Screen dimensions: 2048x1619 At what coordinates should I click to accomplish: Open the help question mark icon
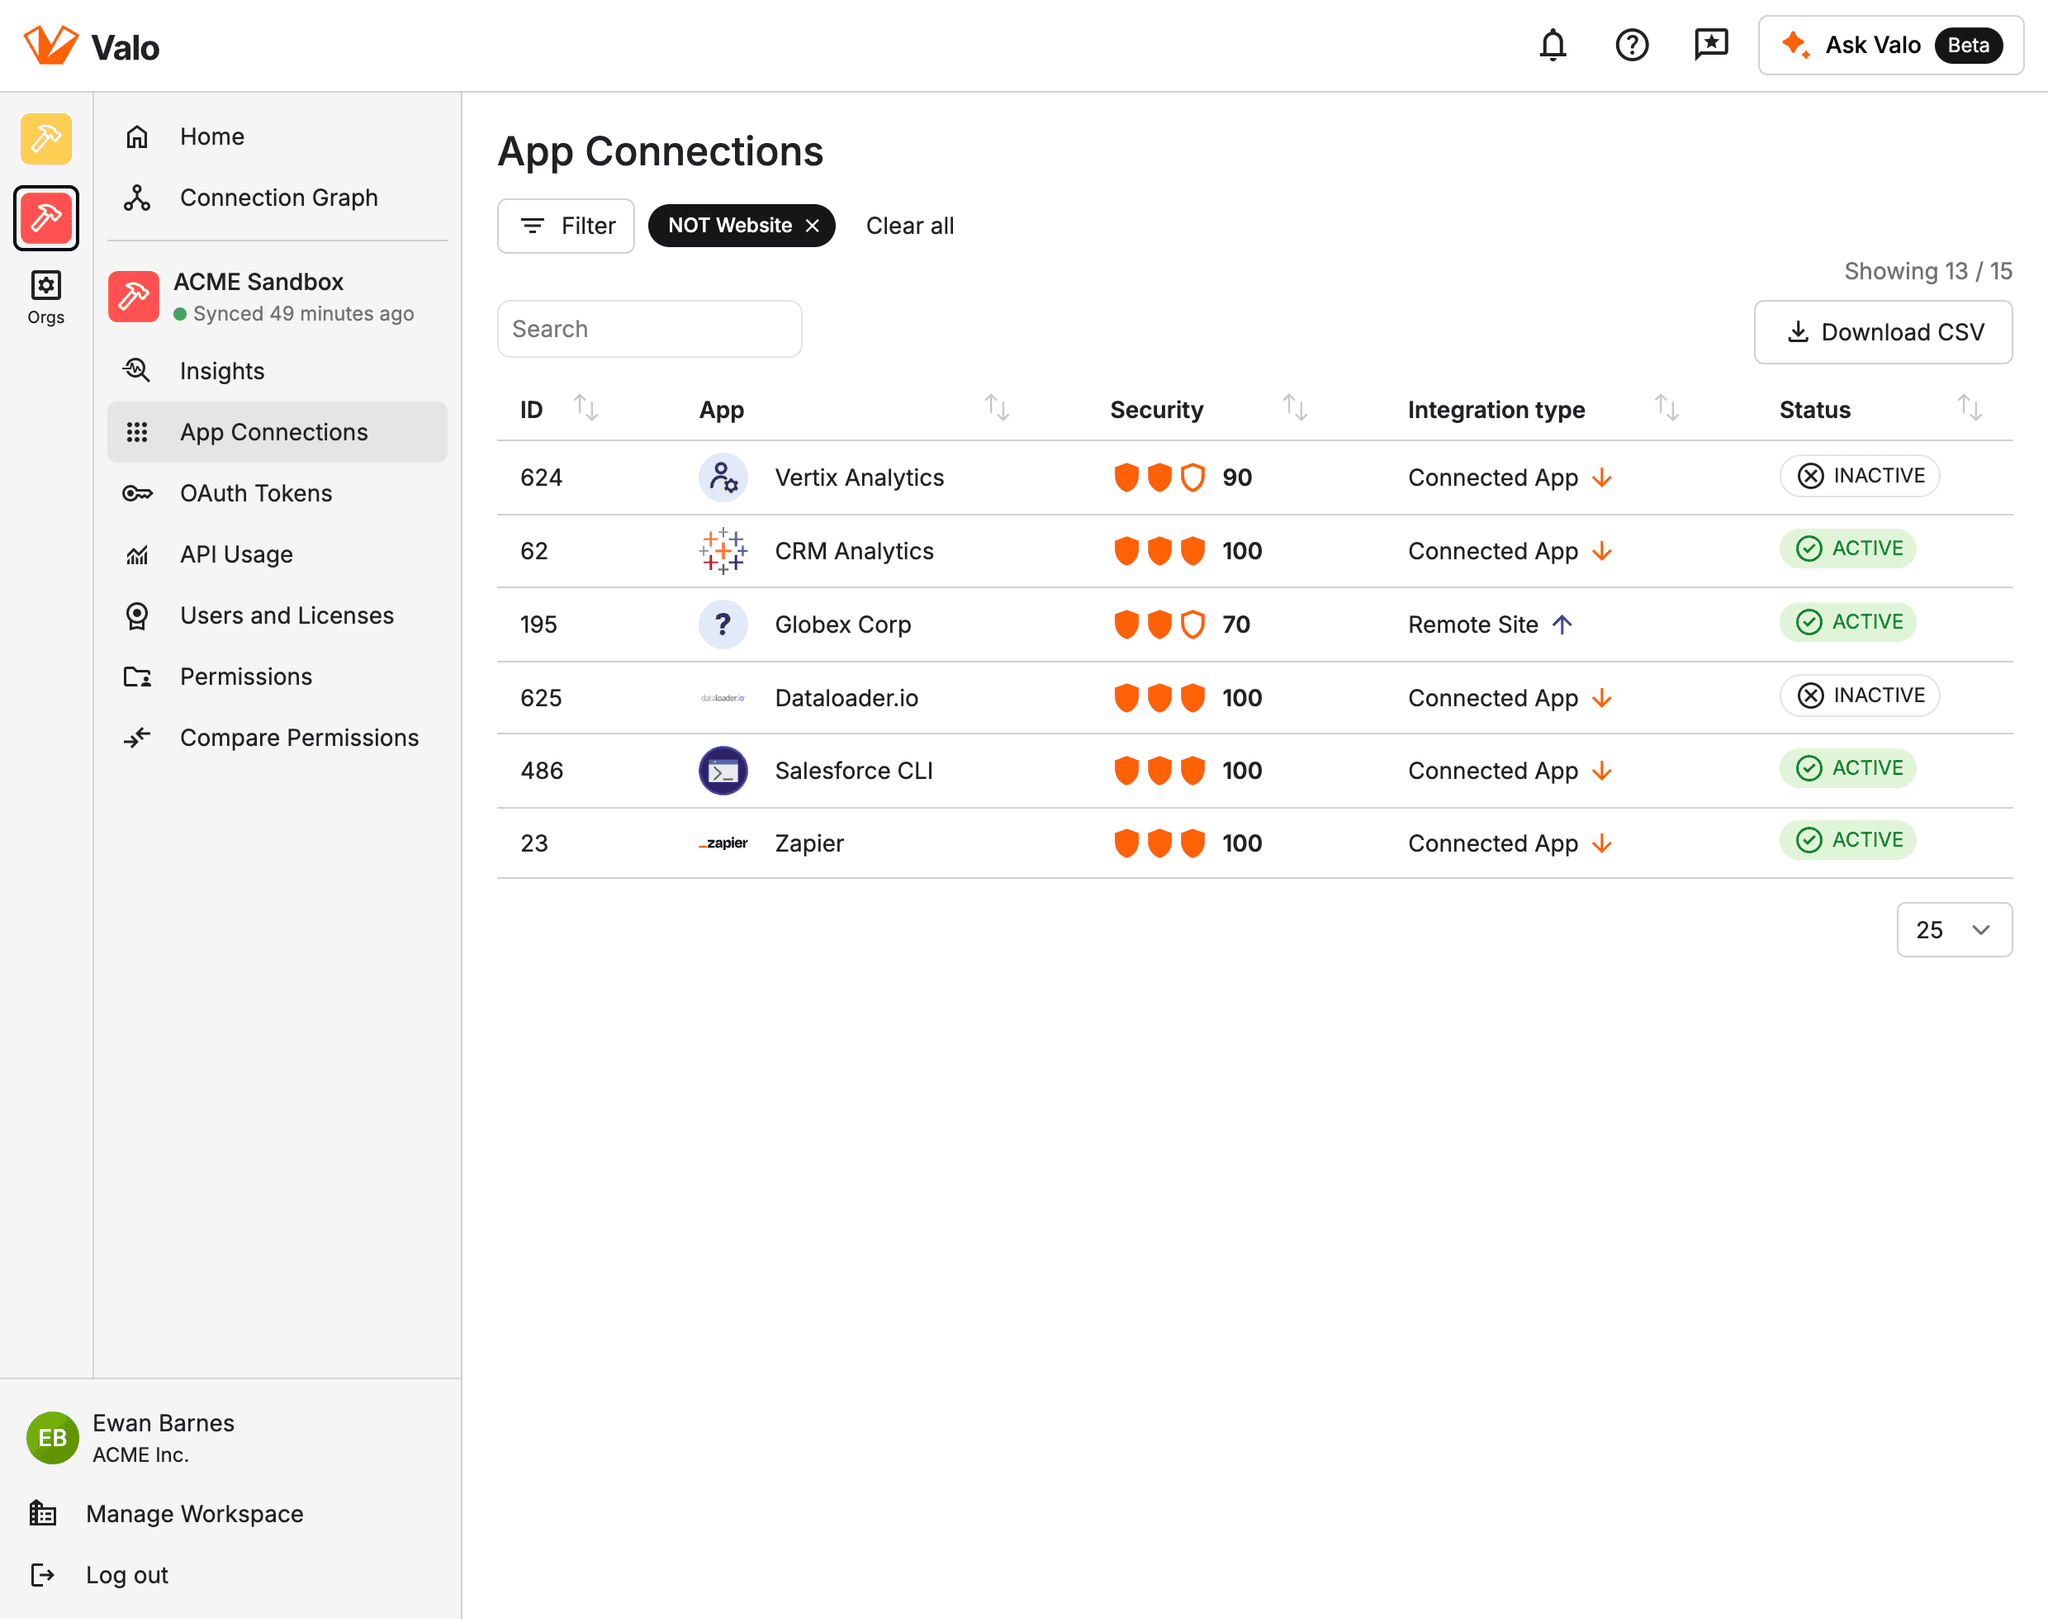tap(1632, 45)
